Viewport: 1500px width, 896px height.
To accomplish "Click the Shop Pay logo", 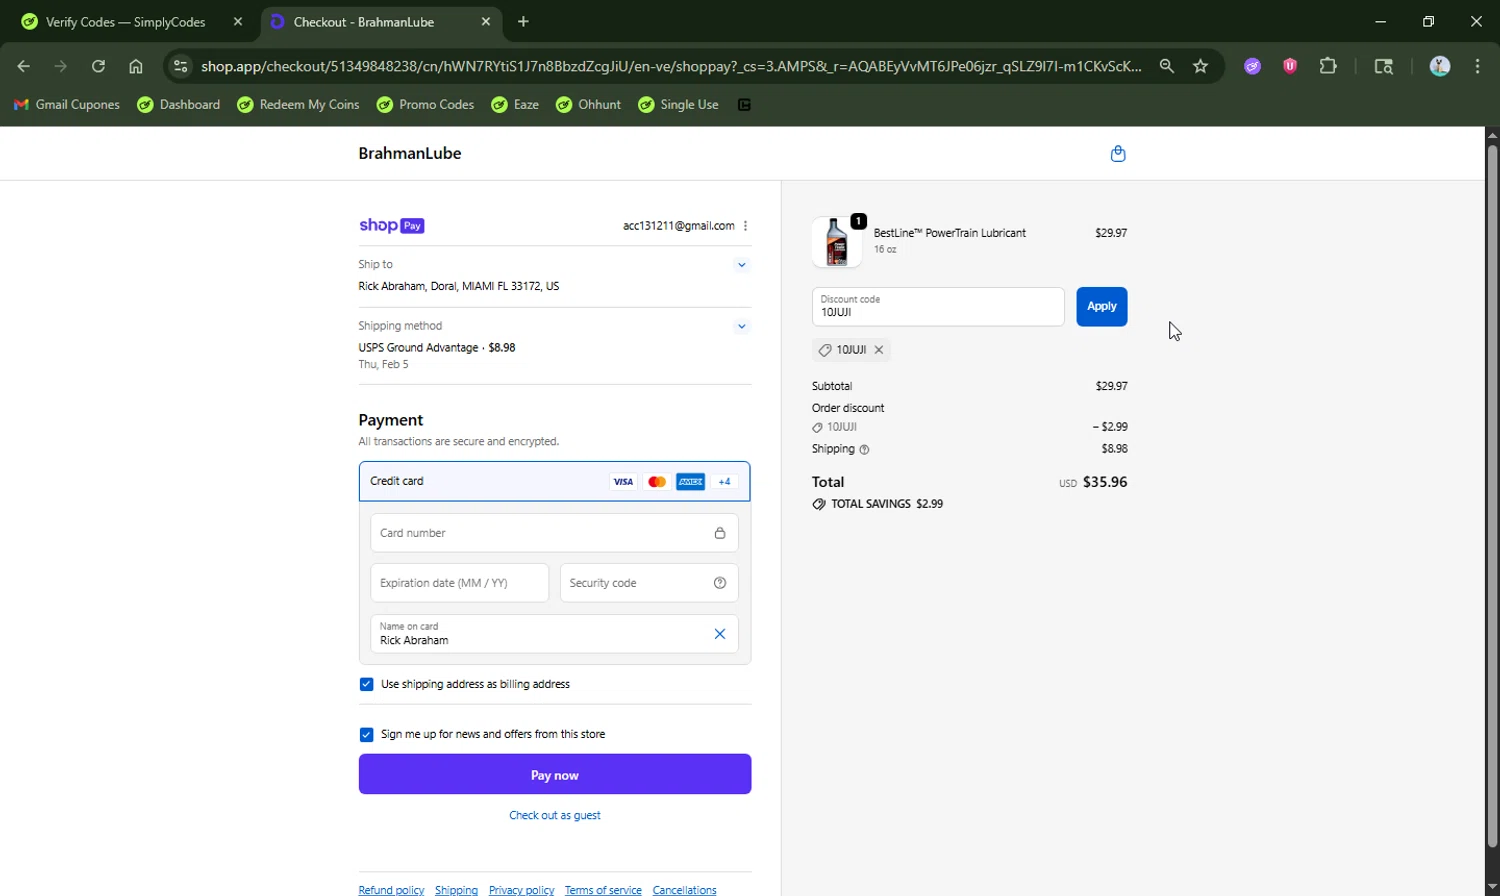I will tap(392, 226).
